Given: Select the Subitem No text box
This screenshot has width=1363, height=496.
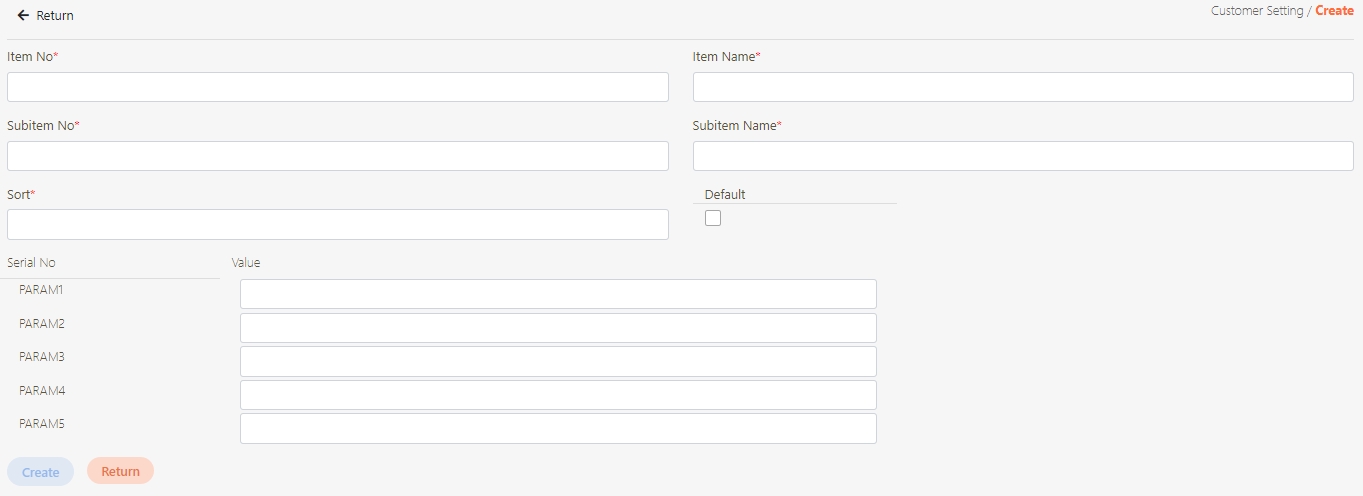Looking at the screenshot, I should (x=337, y=156).
